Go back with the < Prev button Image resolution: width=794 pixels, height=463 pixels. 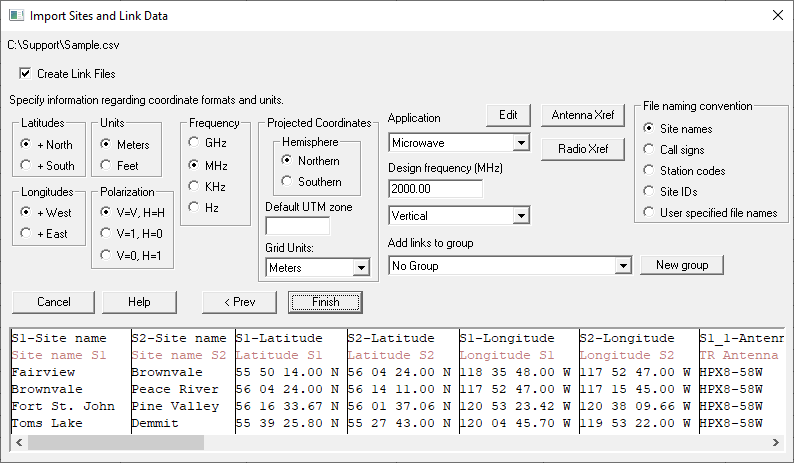(238, 302)
